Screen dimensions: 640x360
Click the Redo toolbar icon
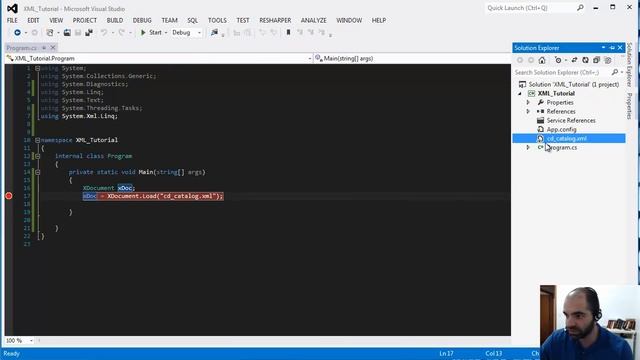tap(122, 33)
